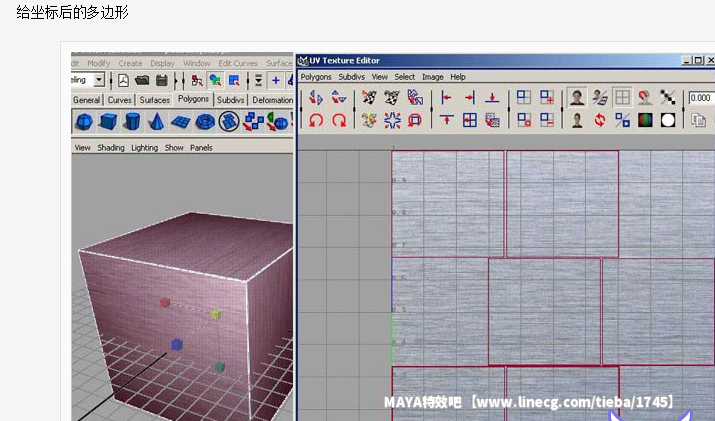Rotate UVs clockwise icon
Screen dimensions: 715x421
(338, 120)
